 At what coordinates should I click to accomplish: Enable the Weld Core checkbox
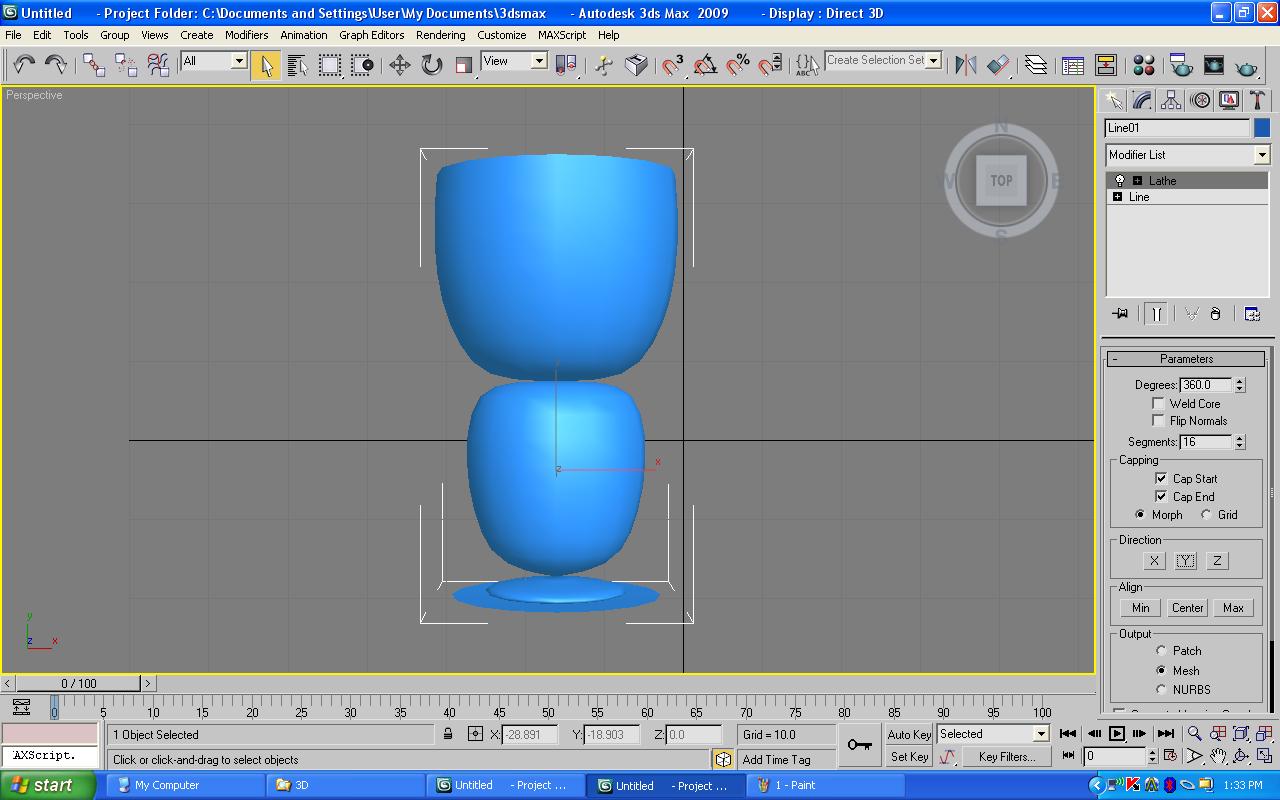coord(1158,403)
